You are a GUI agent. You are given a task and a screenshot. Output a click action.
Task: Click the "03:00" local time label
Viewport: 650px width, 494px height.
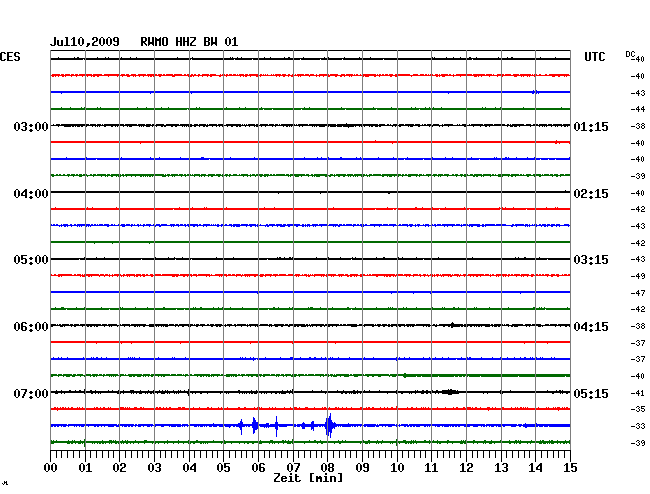coord(31,126)
